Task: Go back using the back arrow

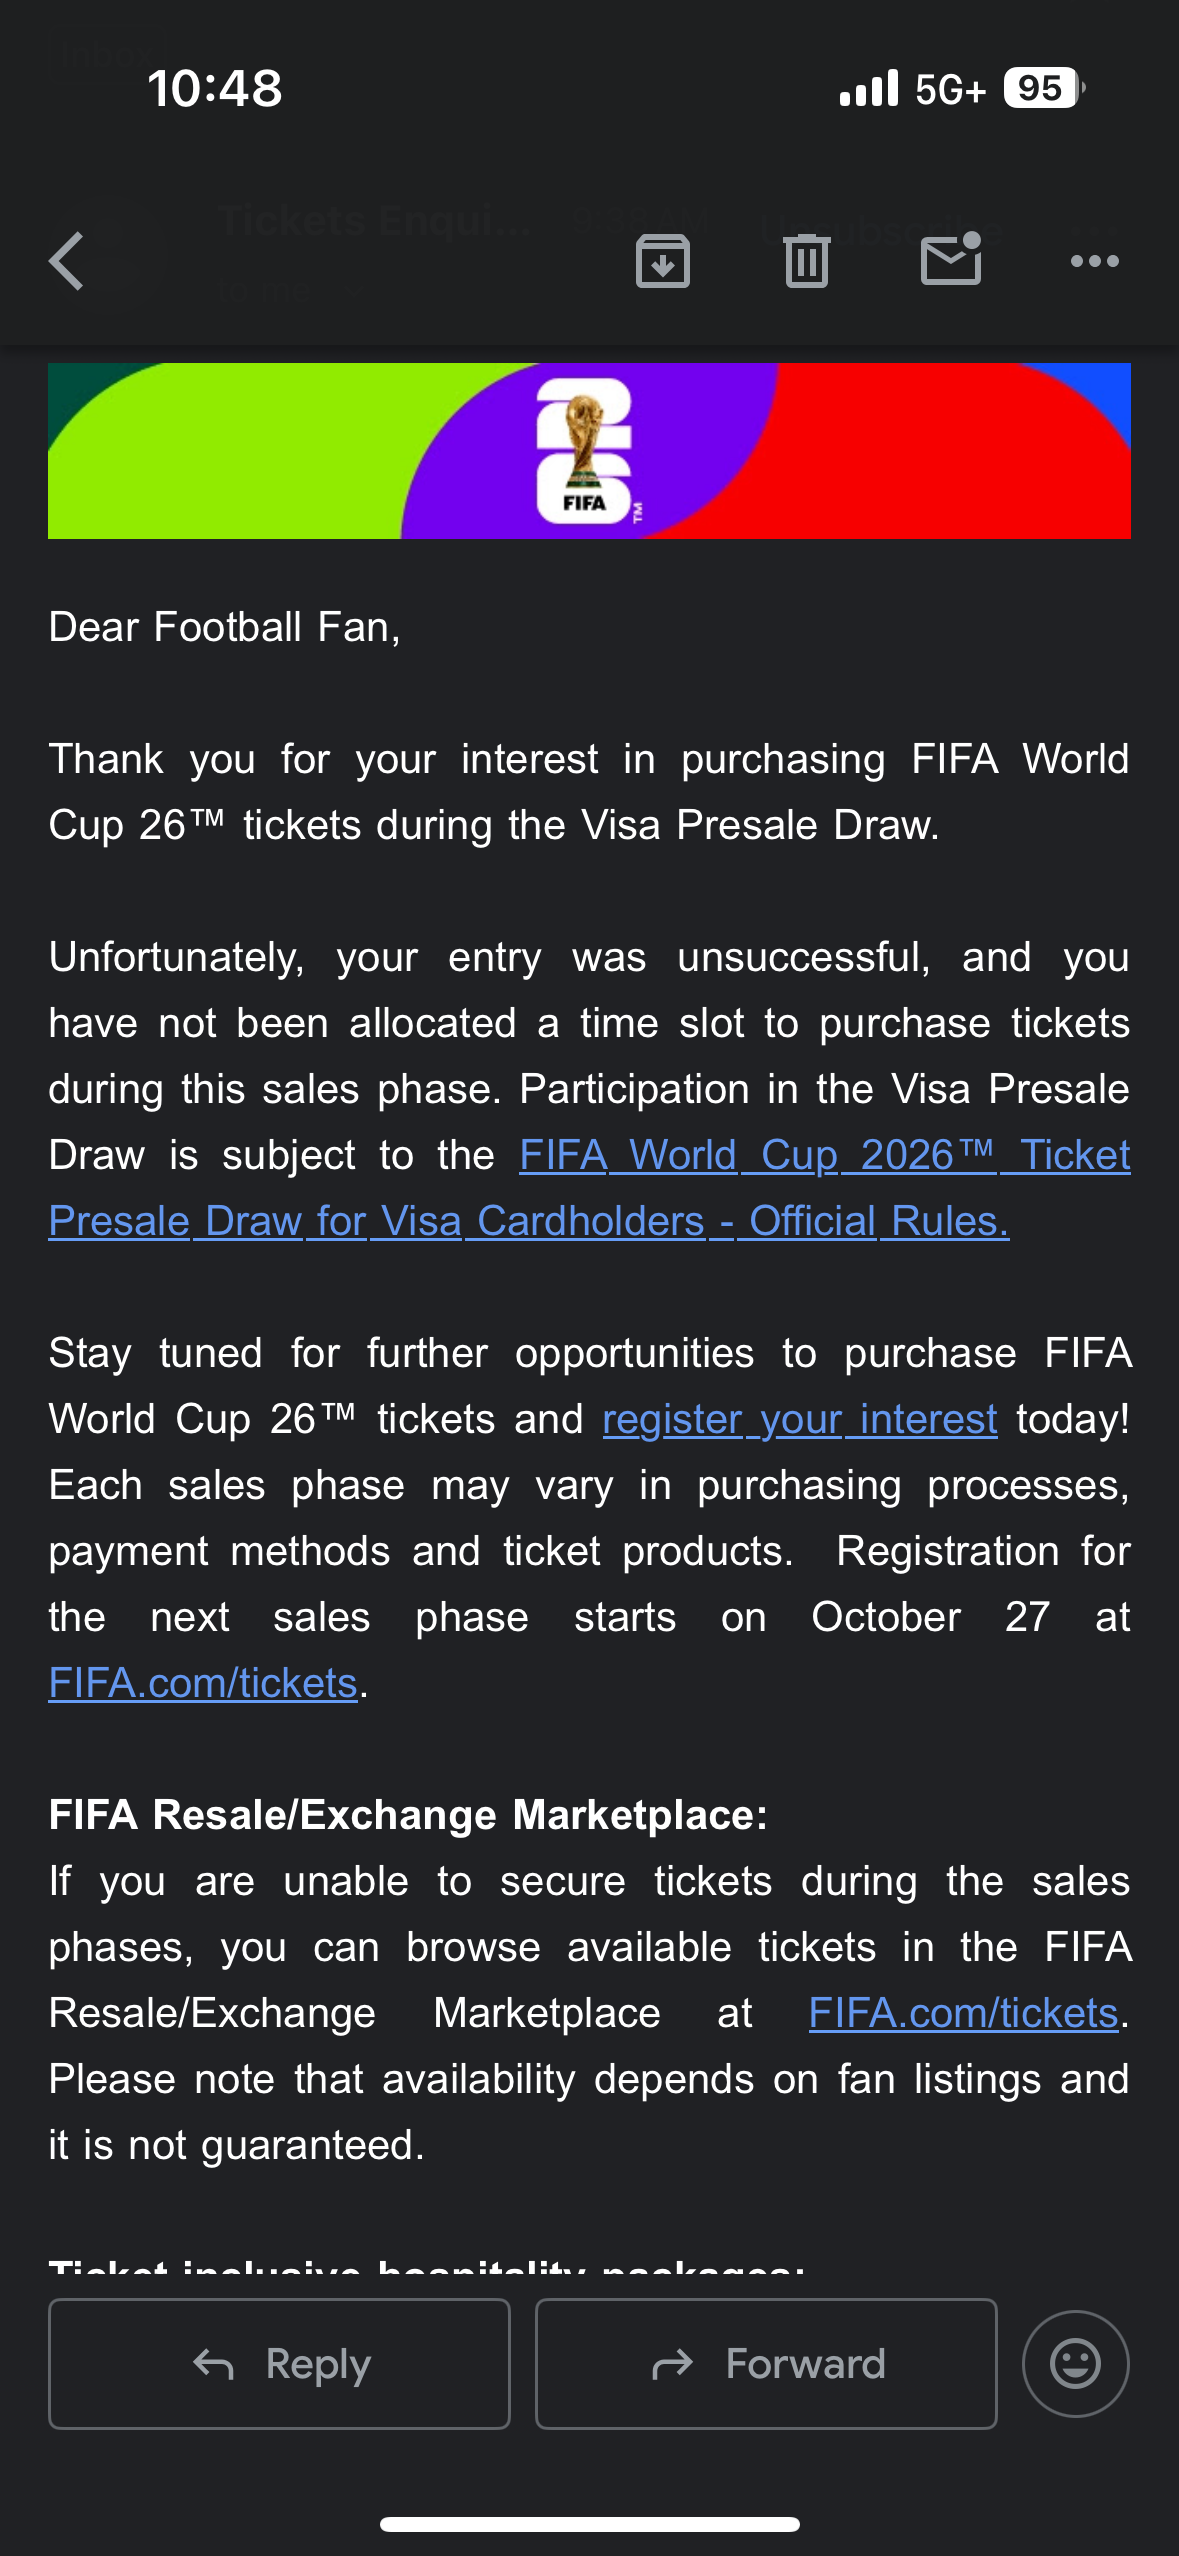Action: tap(67, 262)
